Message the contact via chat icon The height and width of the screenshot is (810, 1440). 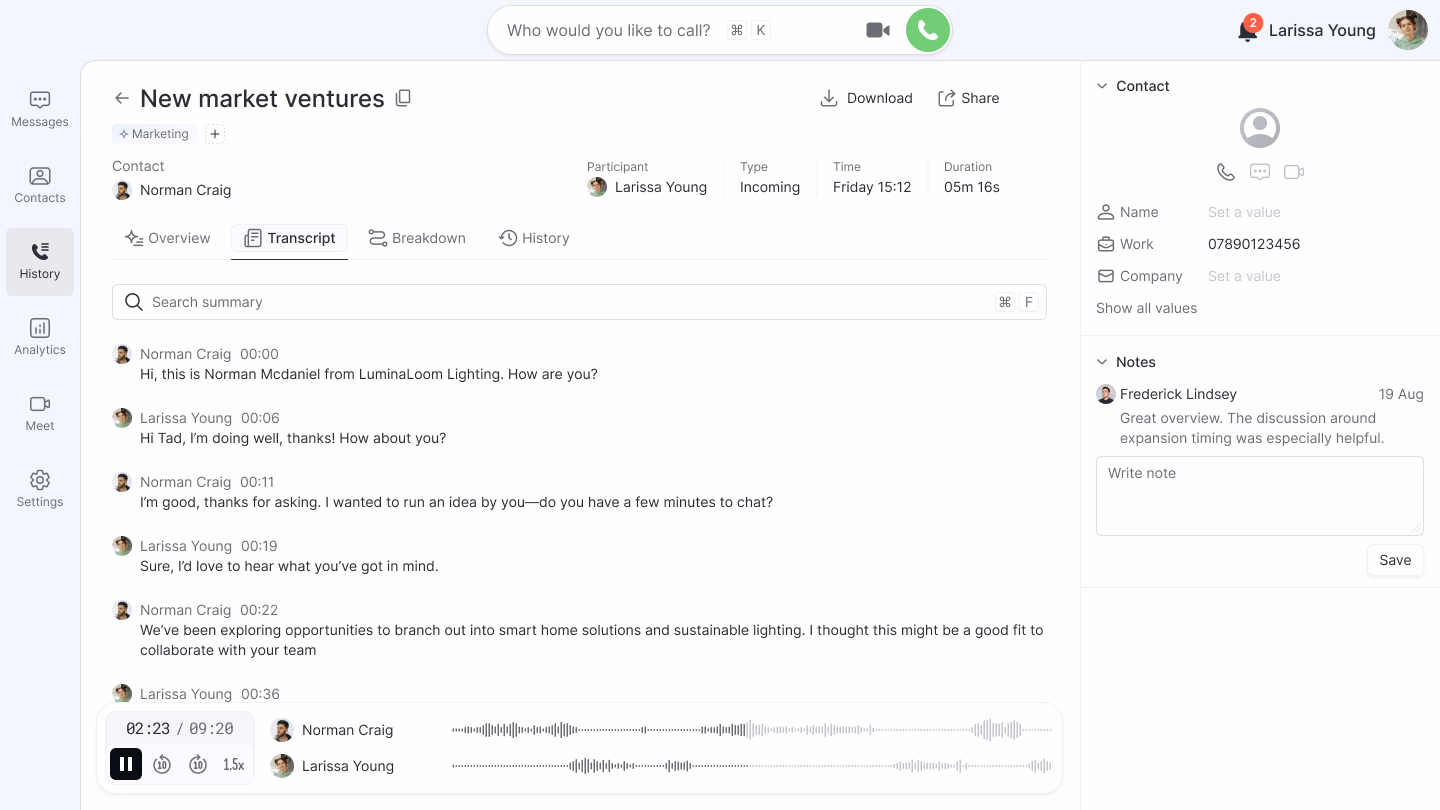coord(1260,172)
